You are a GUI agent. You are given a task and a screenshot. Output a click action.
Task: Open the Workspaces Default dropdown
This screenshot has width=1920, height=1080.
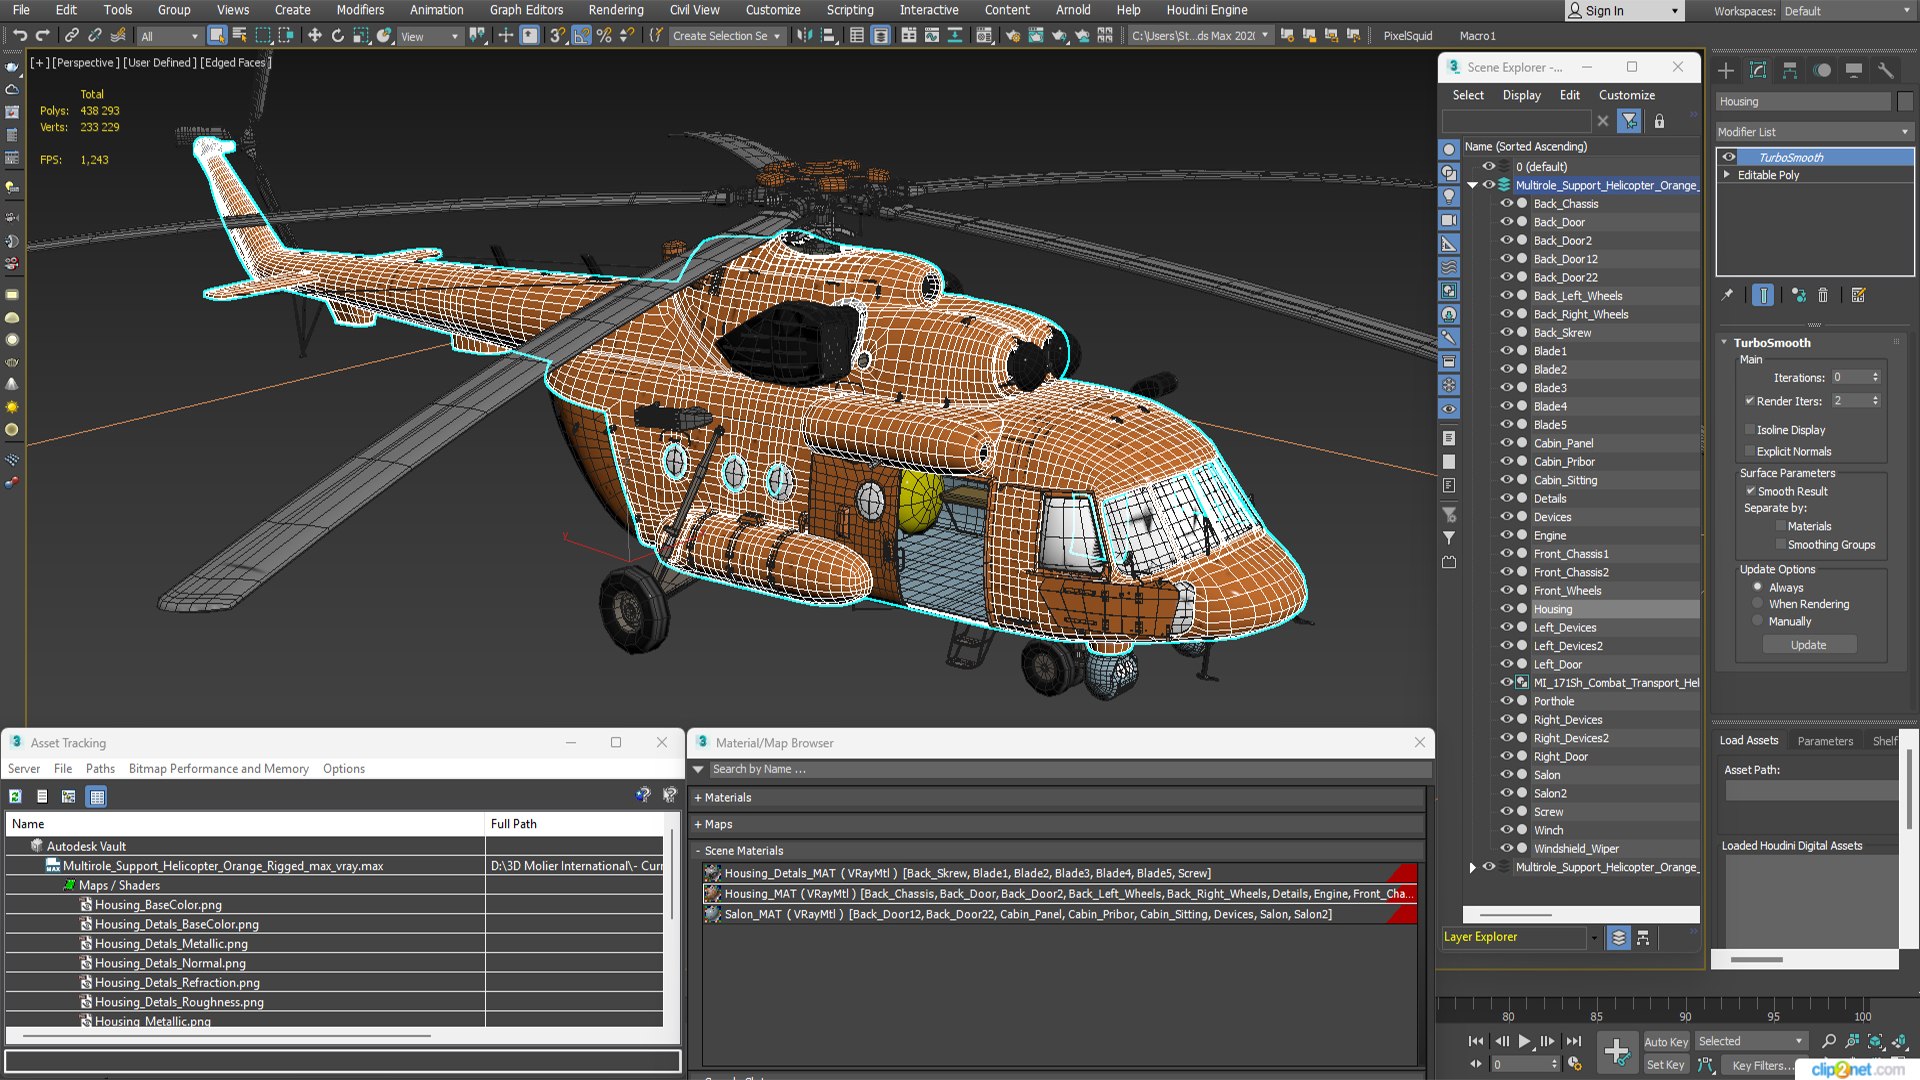(x=1847, y=11)
